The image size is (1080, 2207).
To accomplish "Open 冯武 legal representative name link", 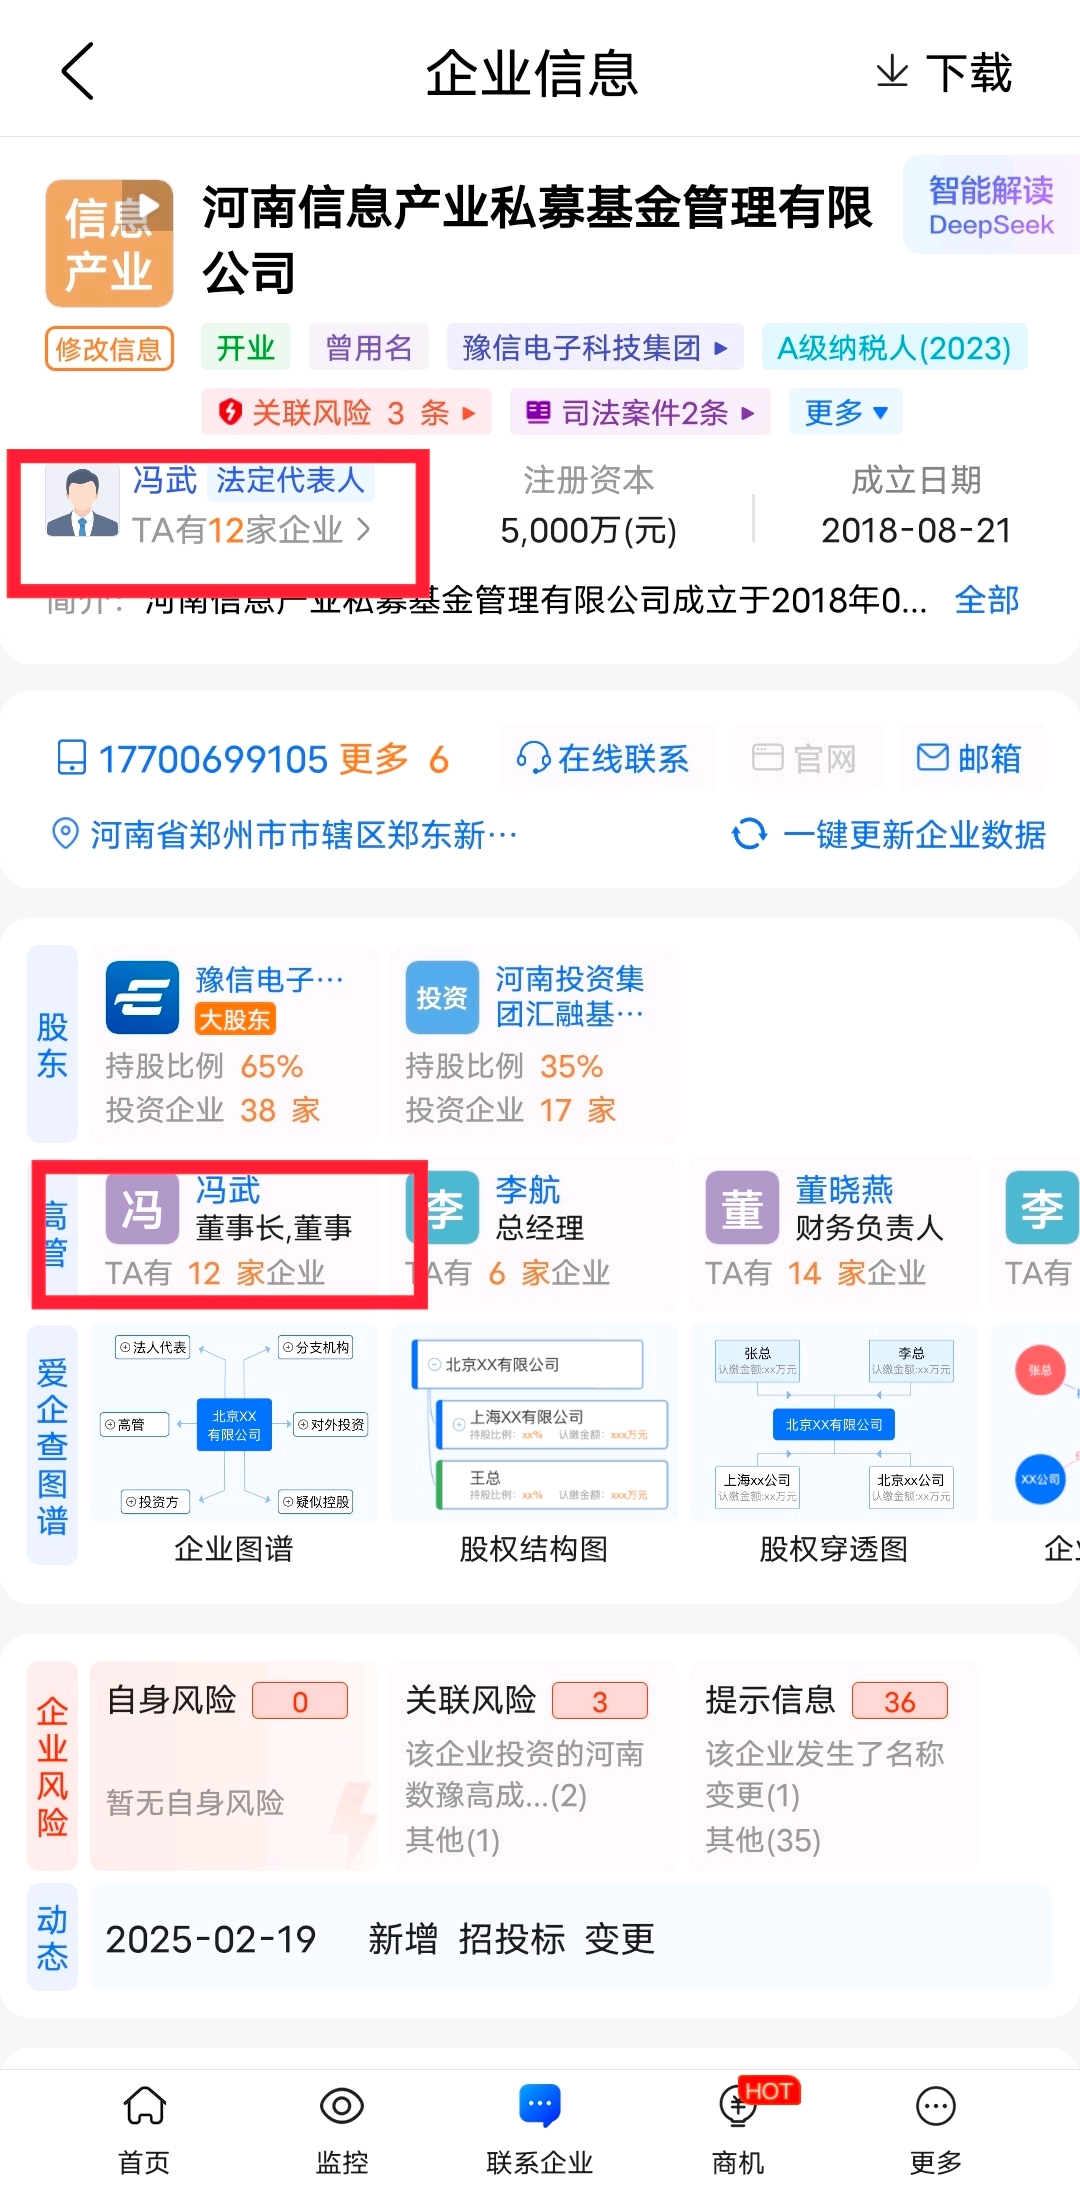I will [165, 480].
